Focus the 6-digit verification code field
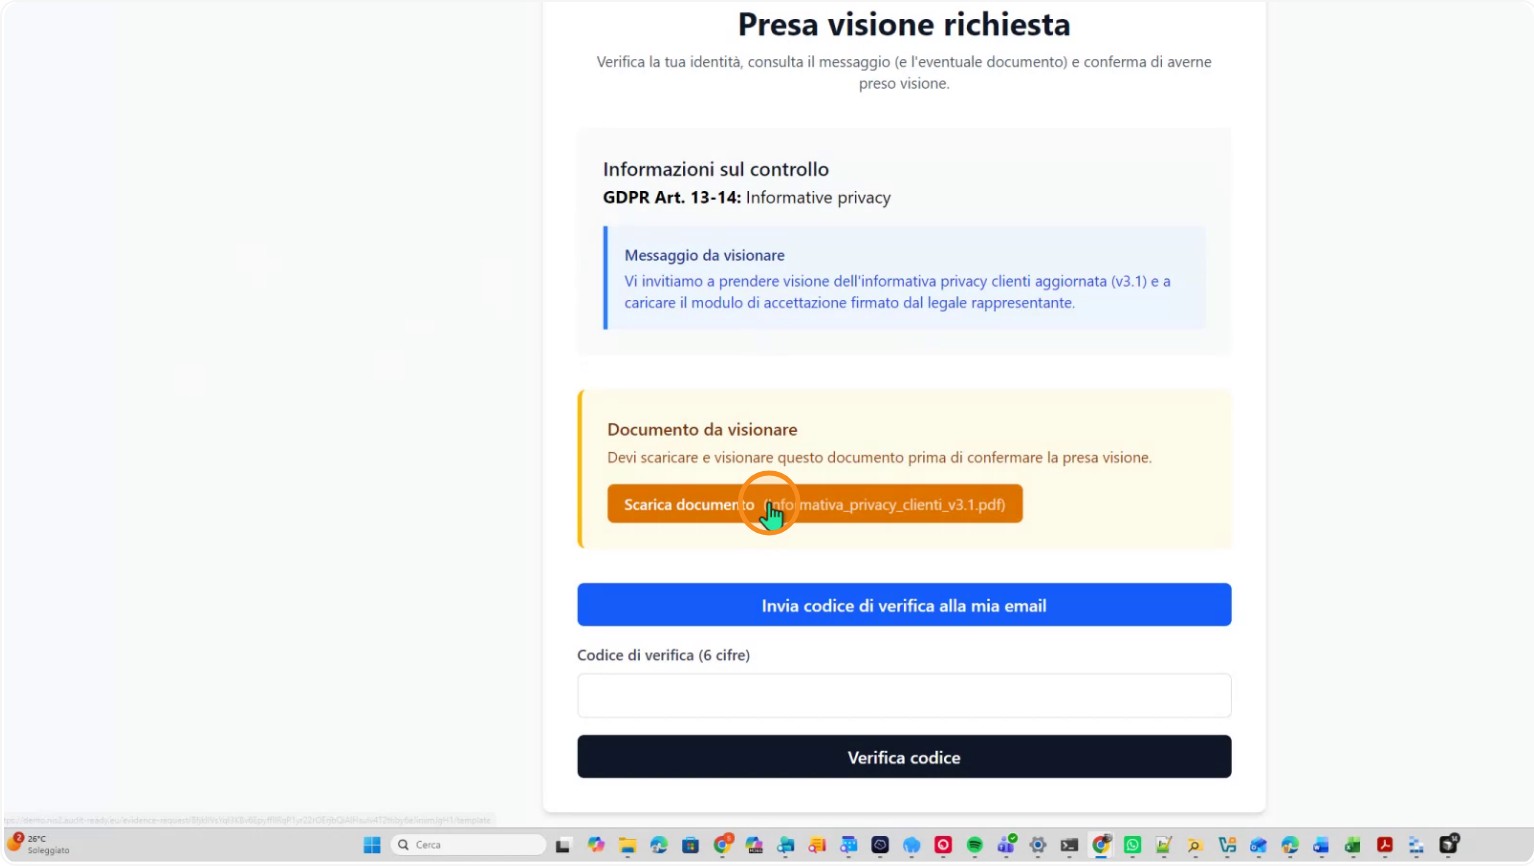The image size is (1534, 866). pyautogui.click(x=904, y=695)
